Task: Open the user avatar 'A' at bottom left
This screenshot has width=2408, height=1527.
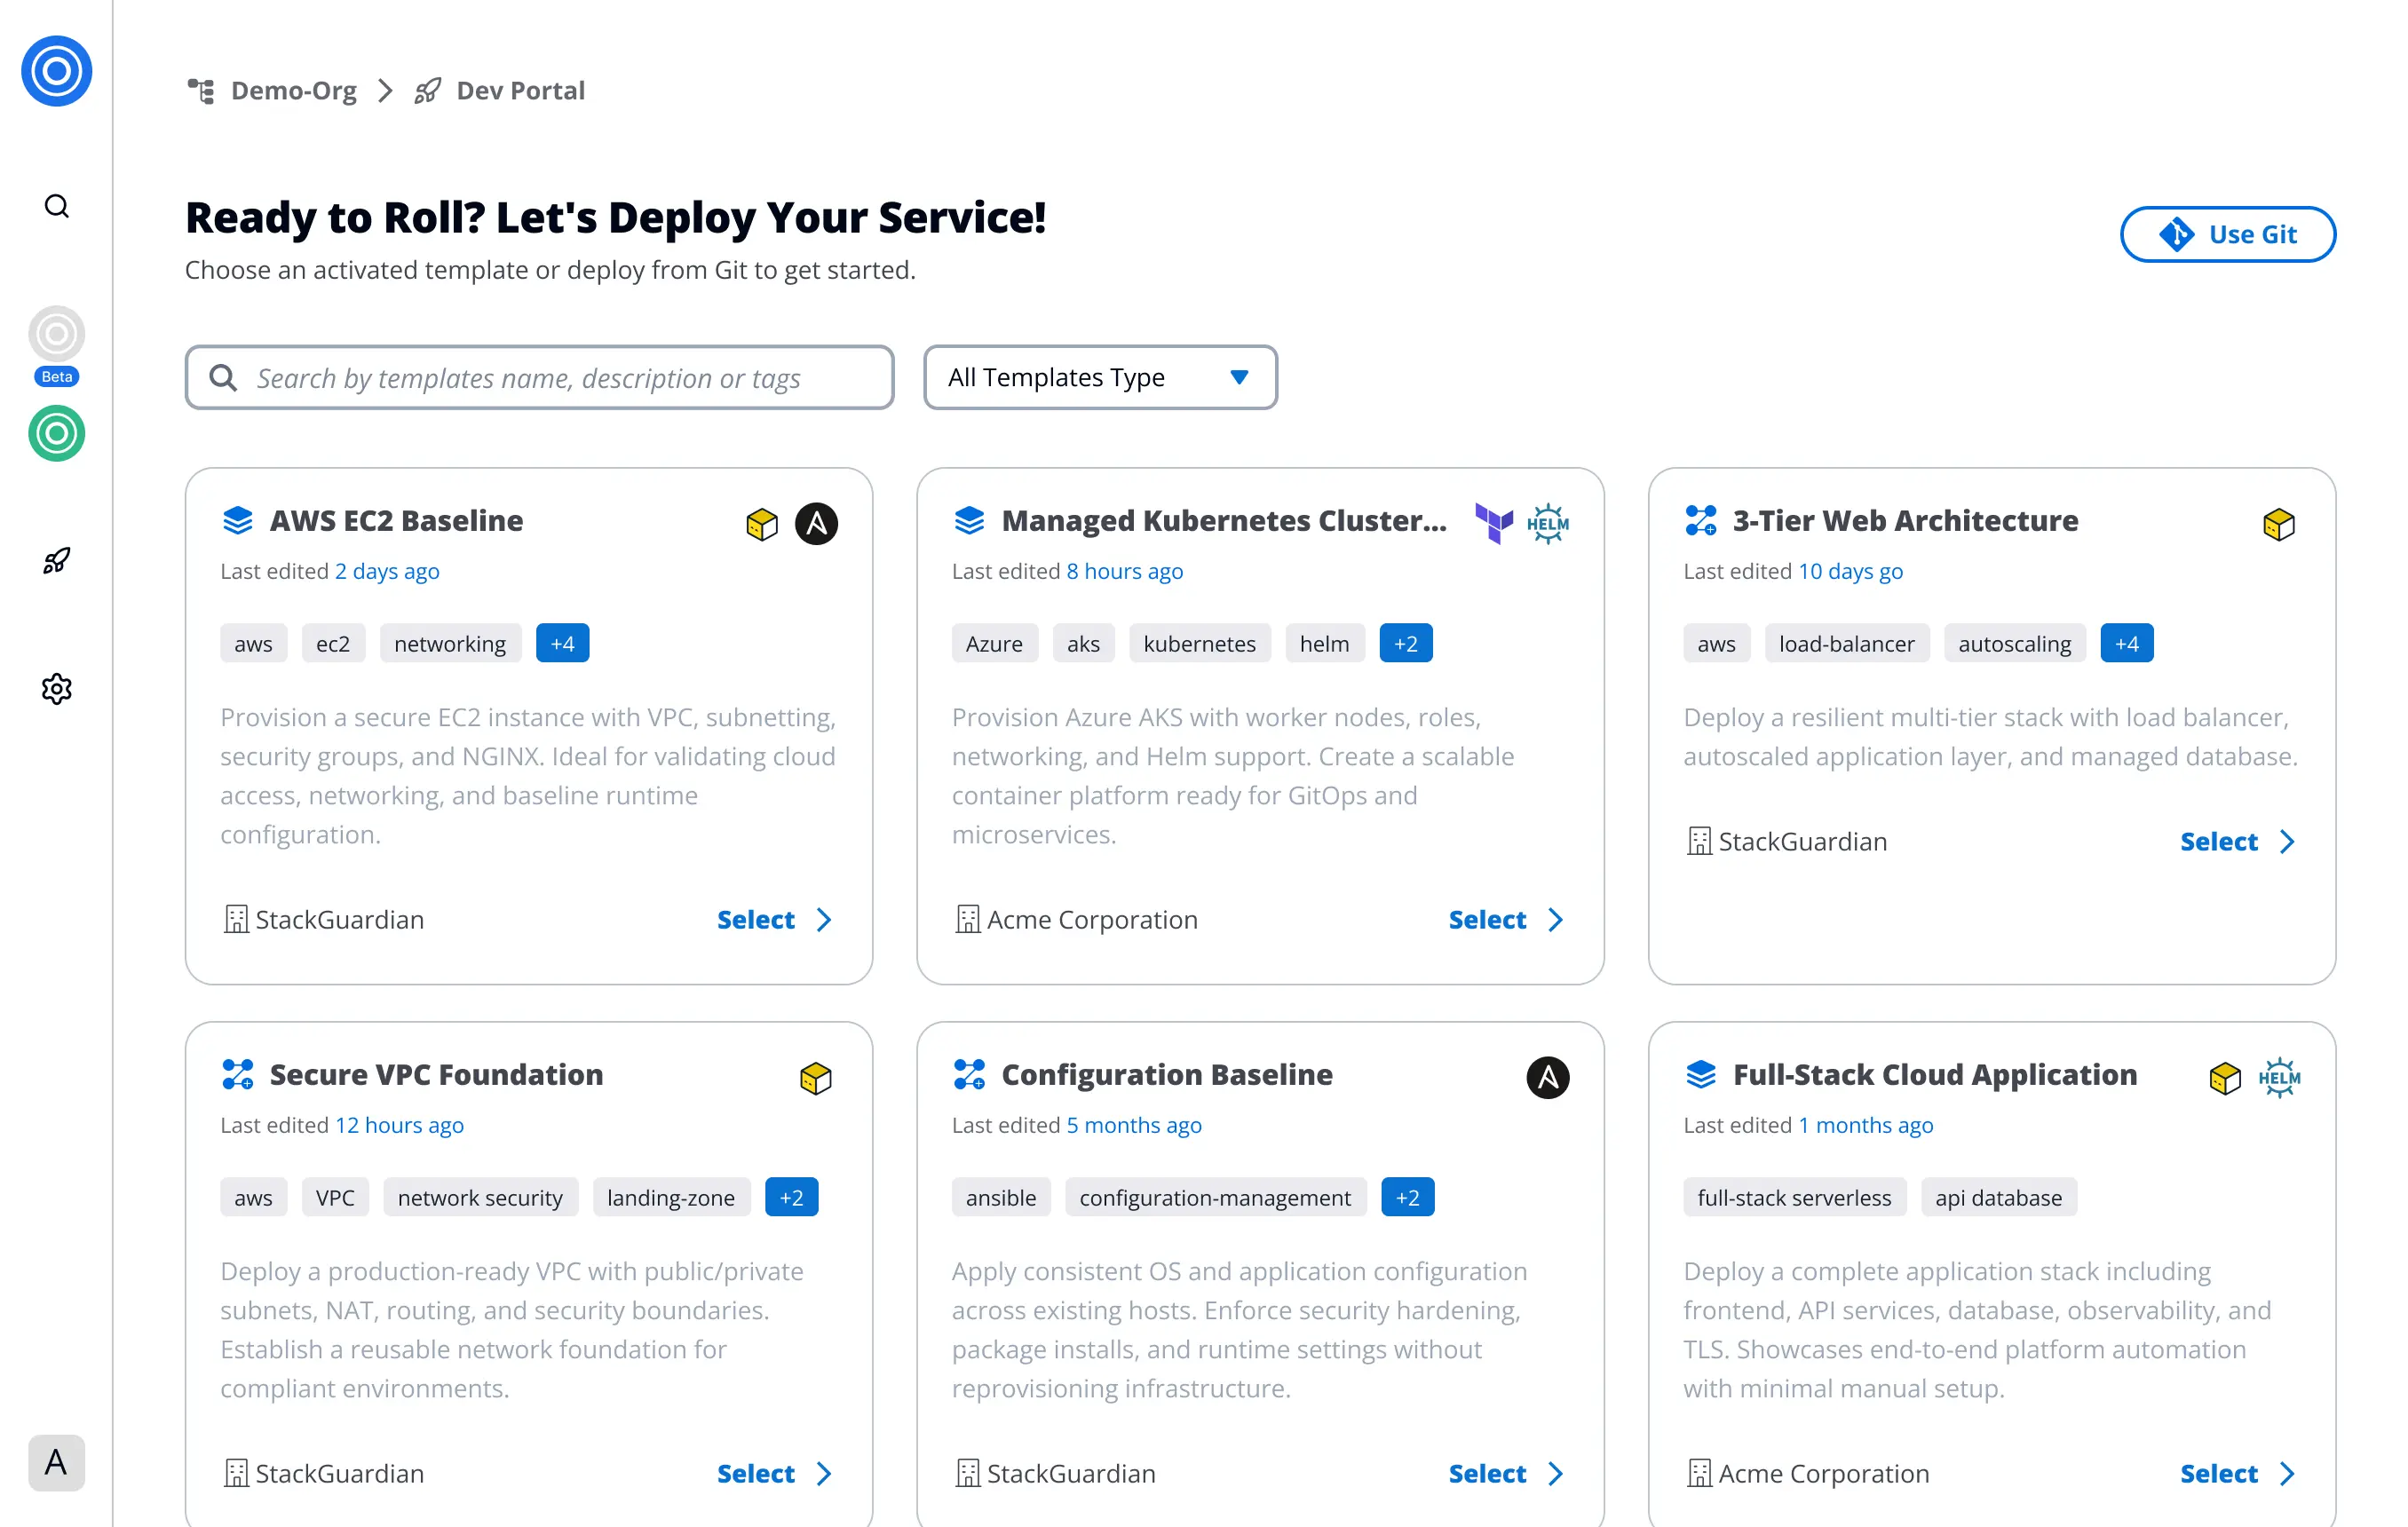Action: pyautogui.click(x=57, y=1463)
